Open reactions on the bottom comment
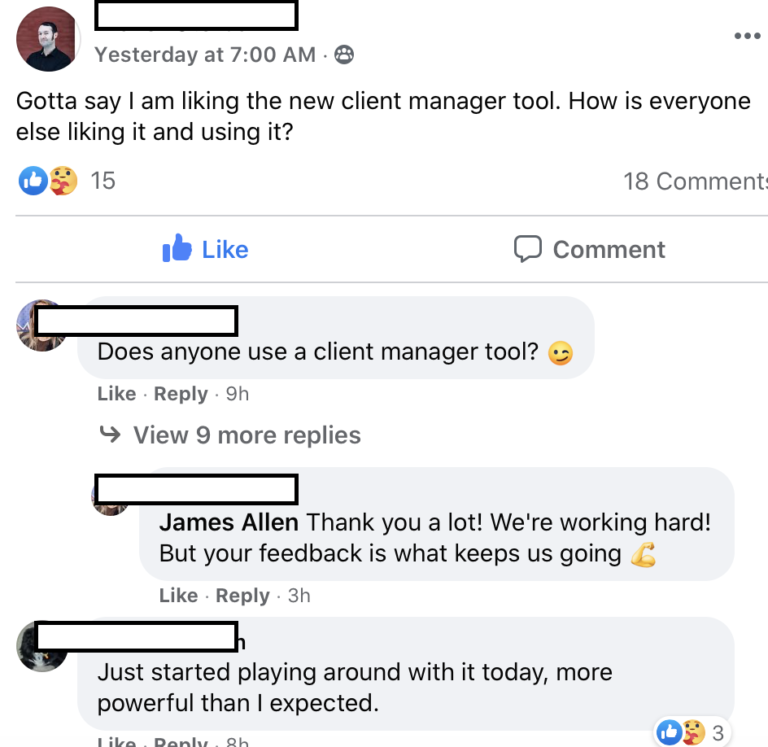 pos(692,732)
